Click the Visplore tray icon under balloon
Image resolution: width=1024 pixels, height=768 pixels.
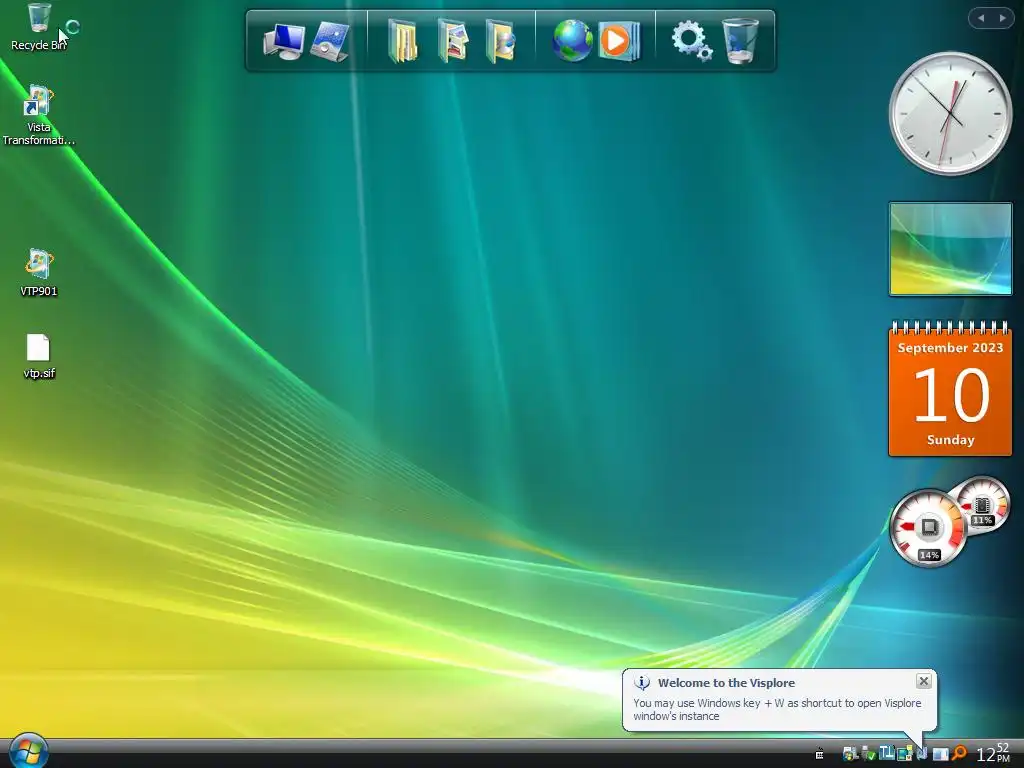(922, 753)
